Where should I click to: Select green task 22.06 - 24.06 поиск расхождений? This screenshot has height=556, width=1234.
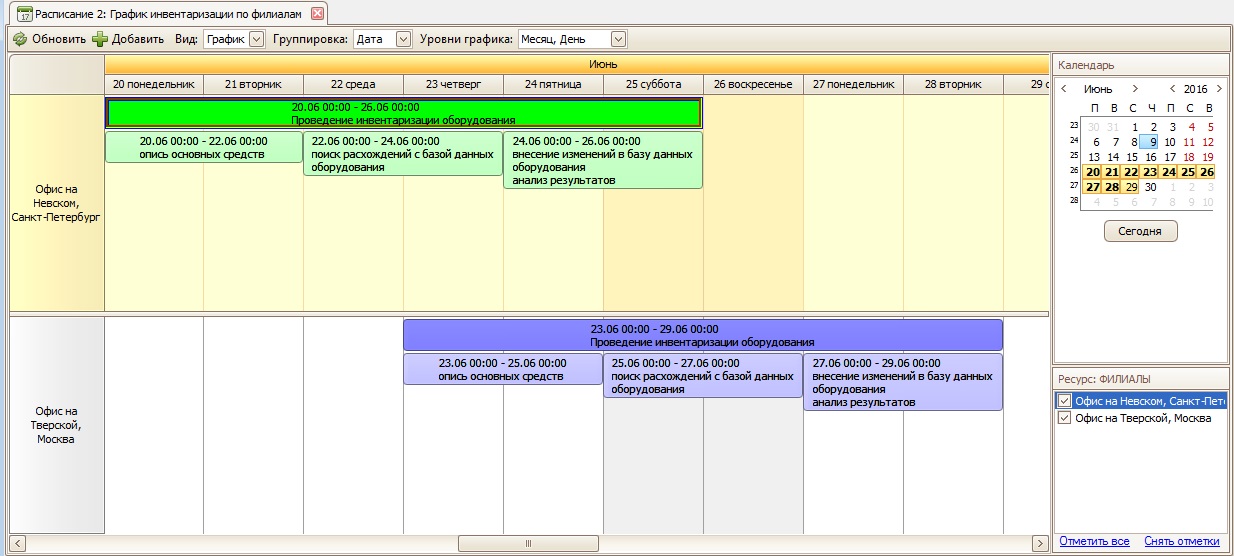(x=403, y=154)
